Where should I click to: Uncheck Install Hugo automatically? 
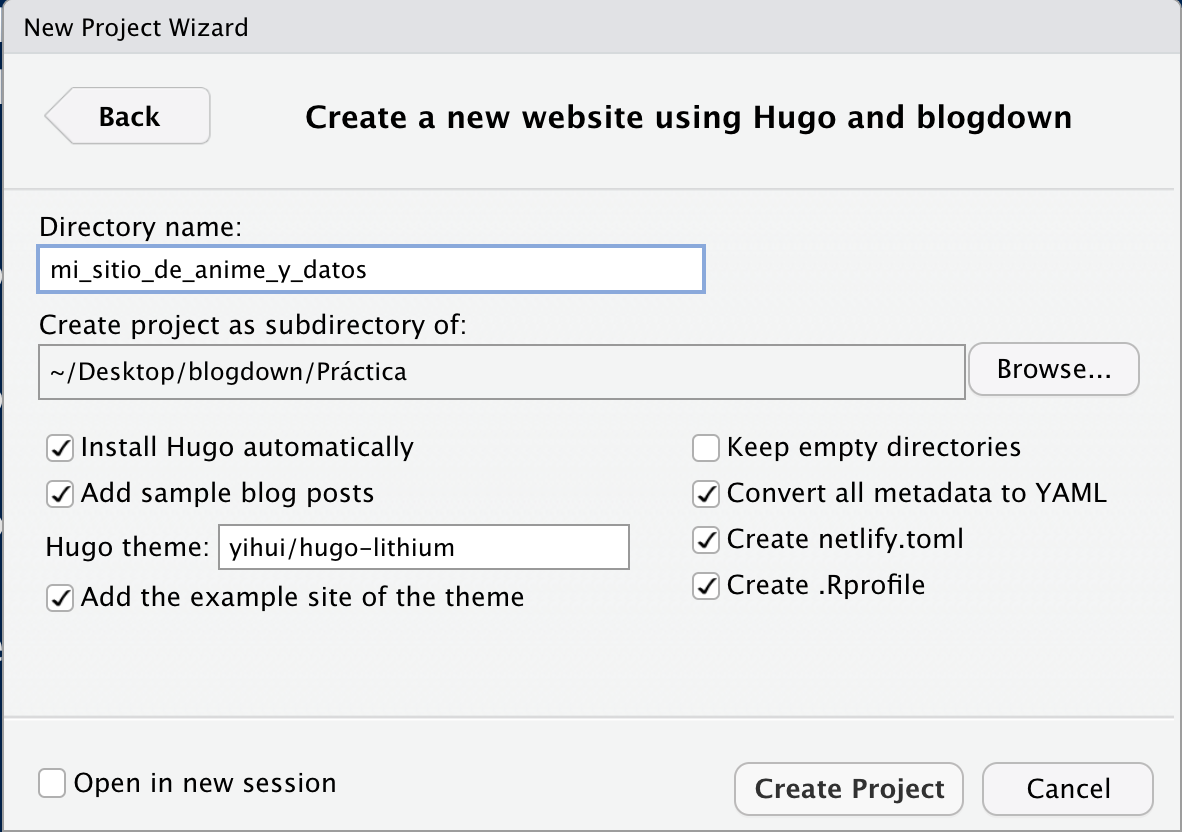60,448
